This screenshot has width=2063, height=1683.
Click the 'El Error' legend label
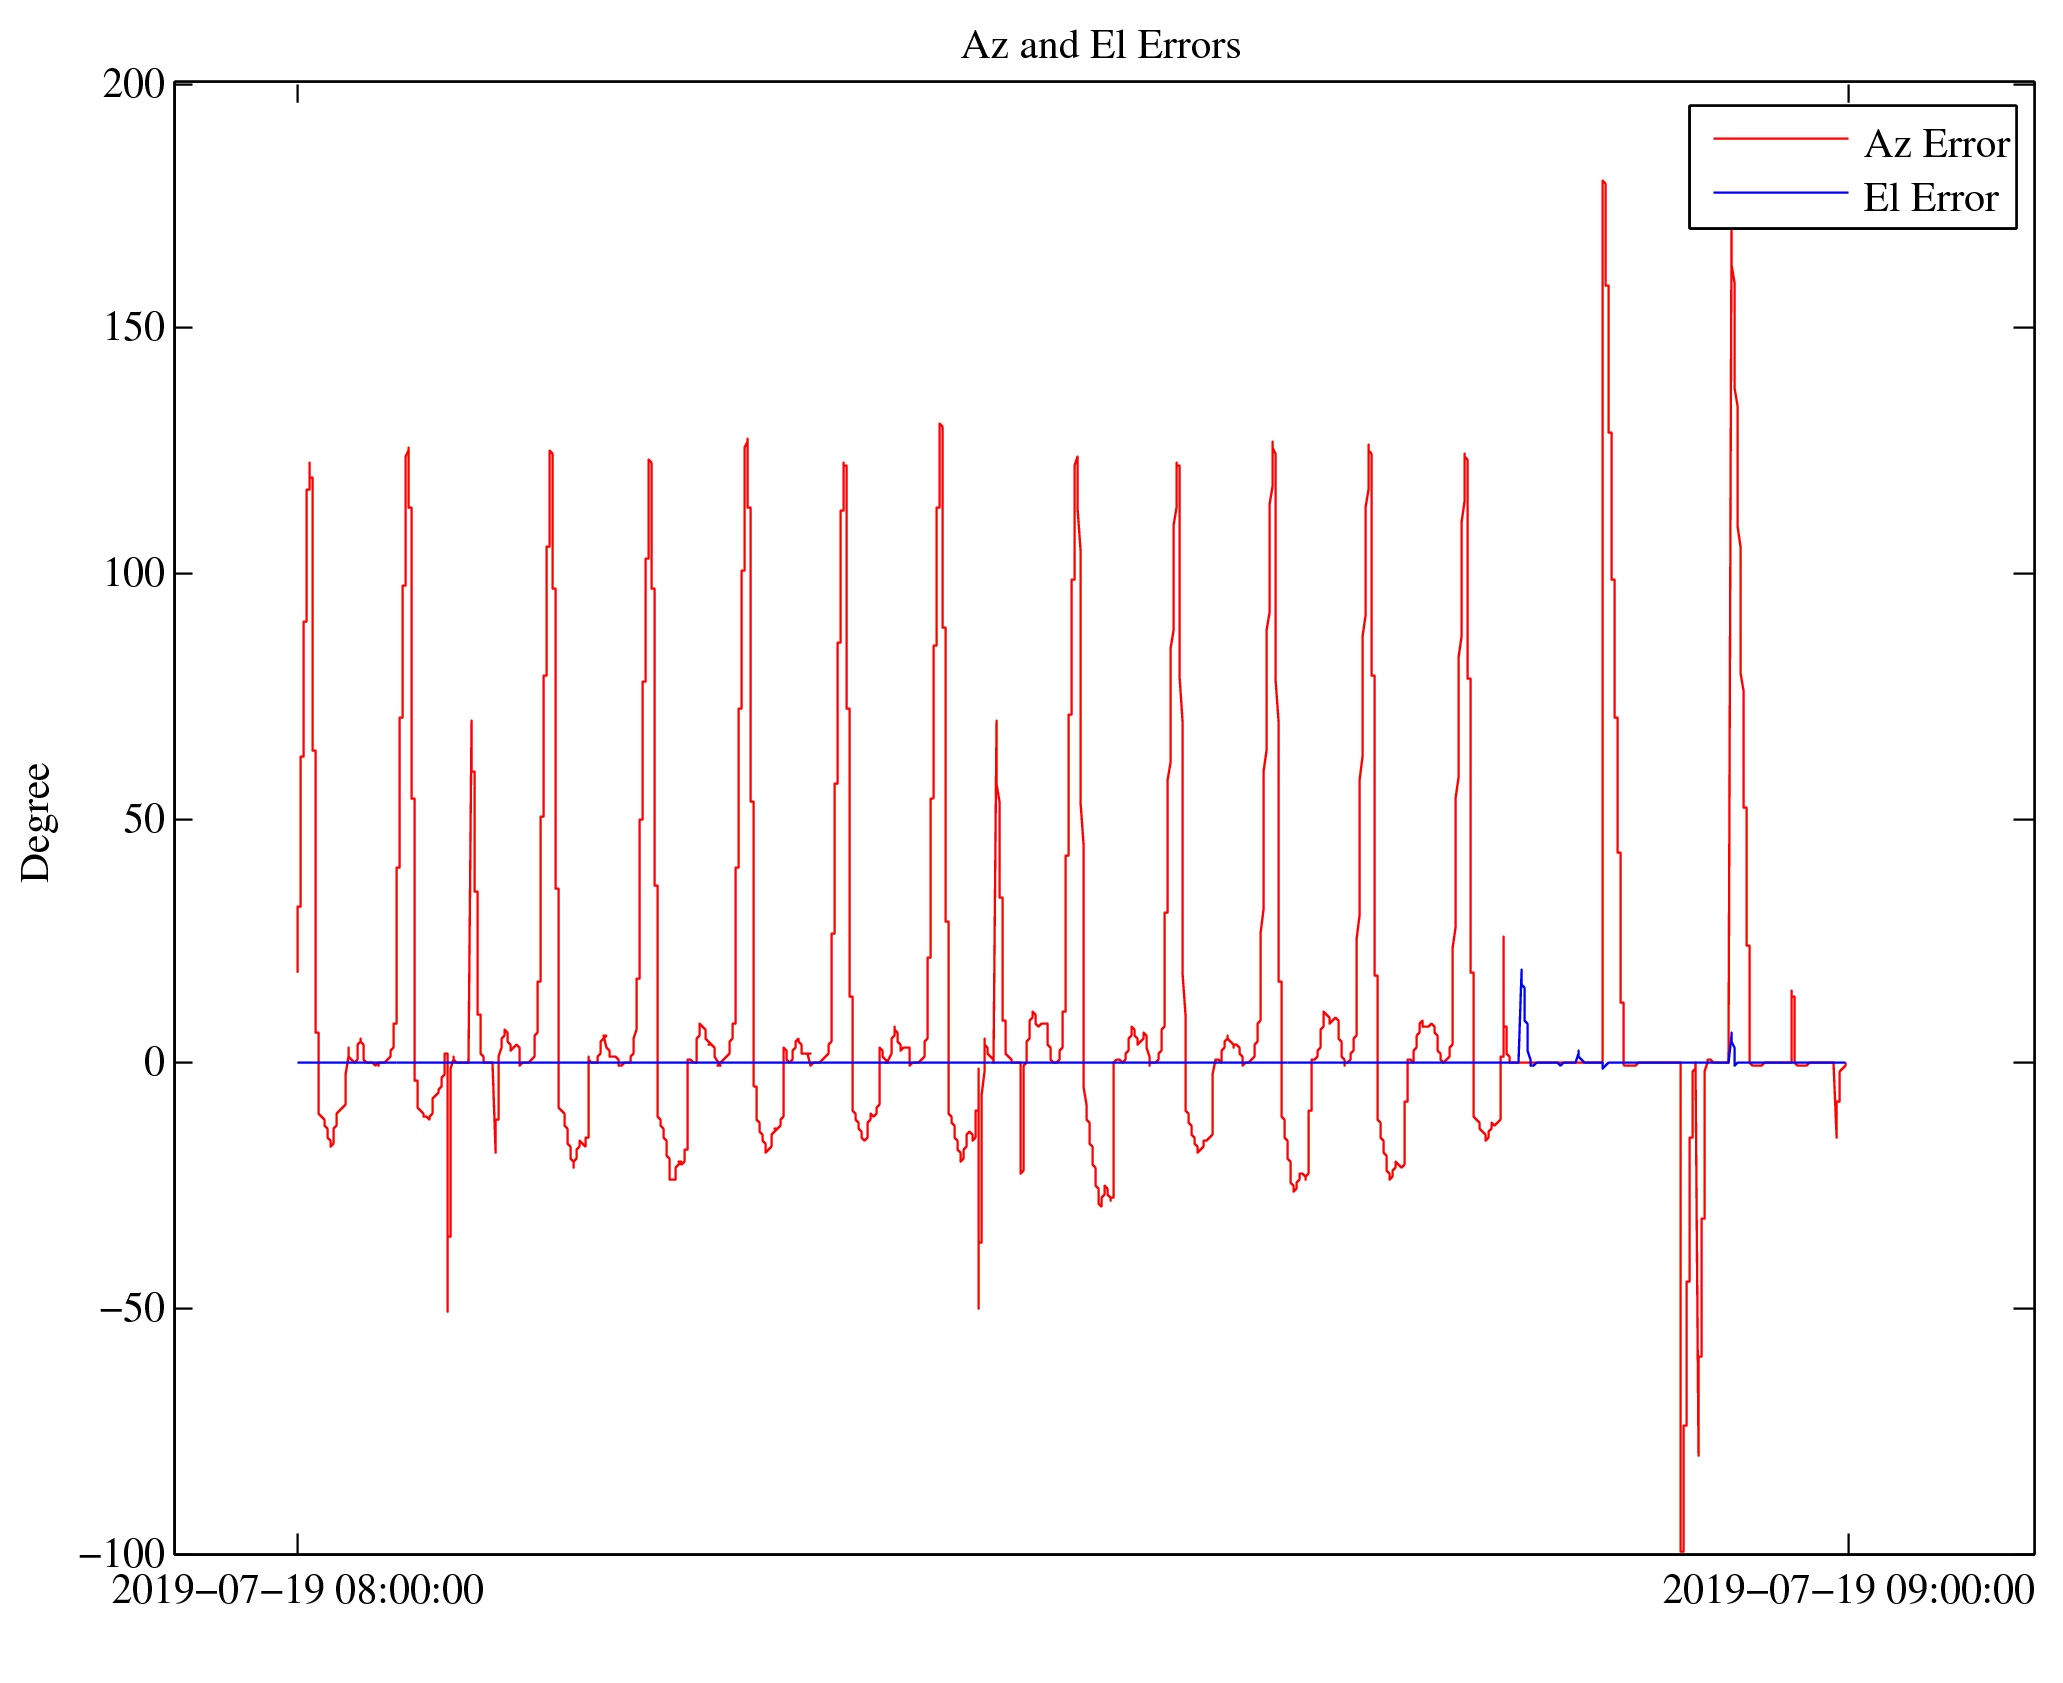(1930, 198)
